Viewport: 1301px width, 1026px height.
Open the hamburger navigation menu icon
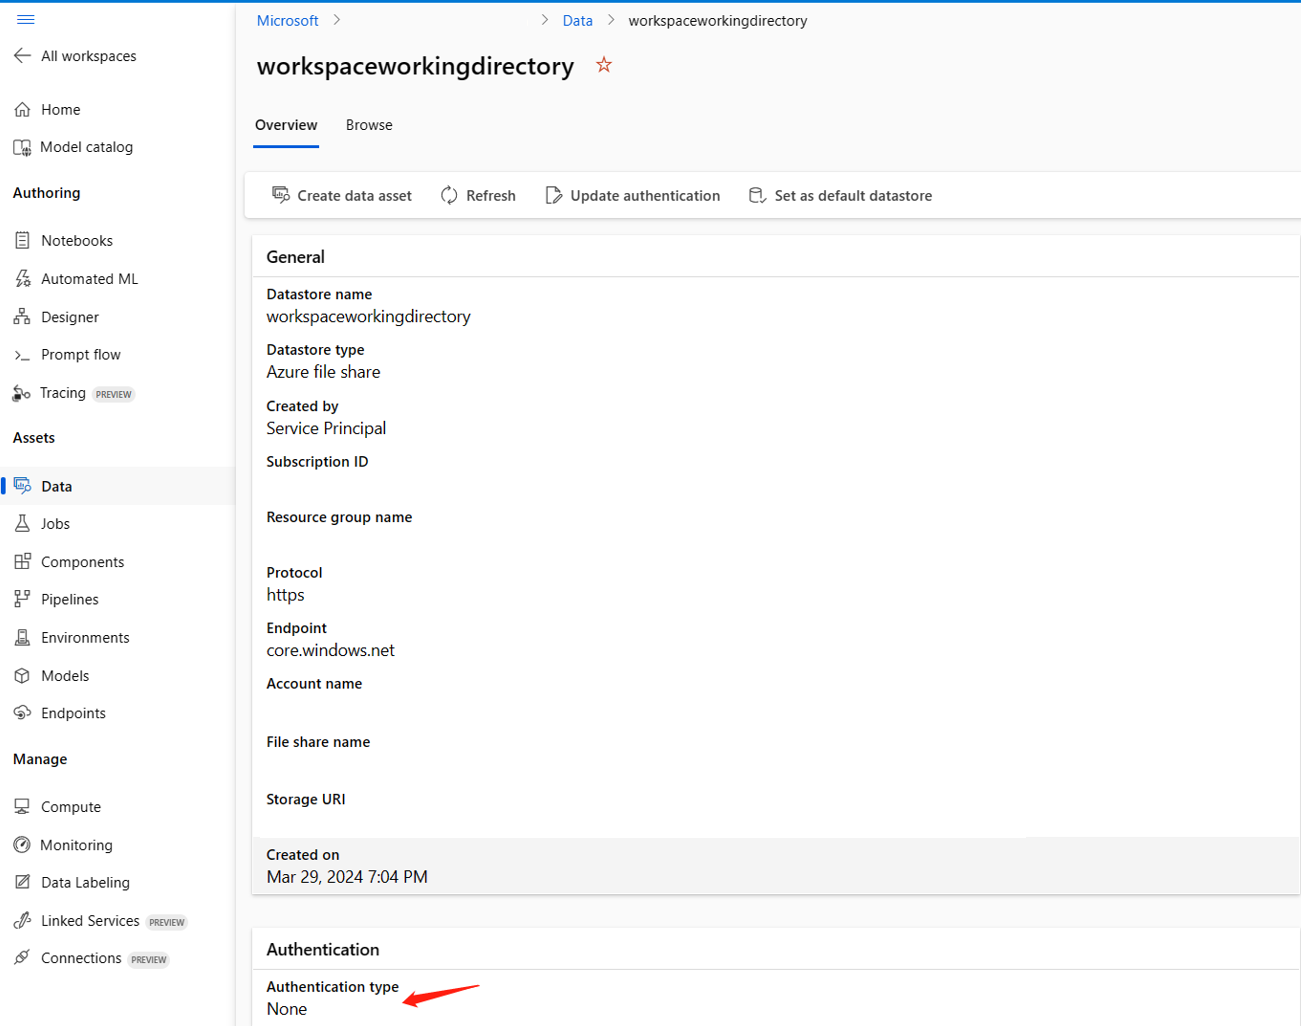coord(26,20)
